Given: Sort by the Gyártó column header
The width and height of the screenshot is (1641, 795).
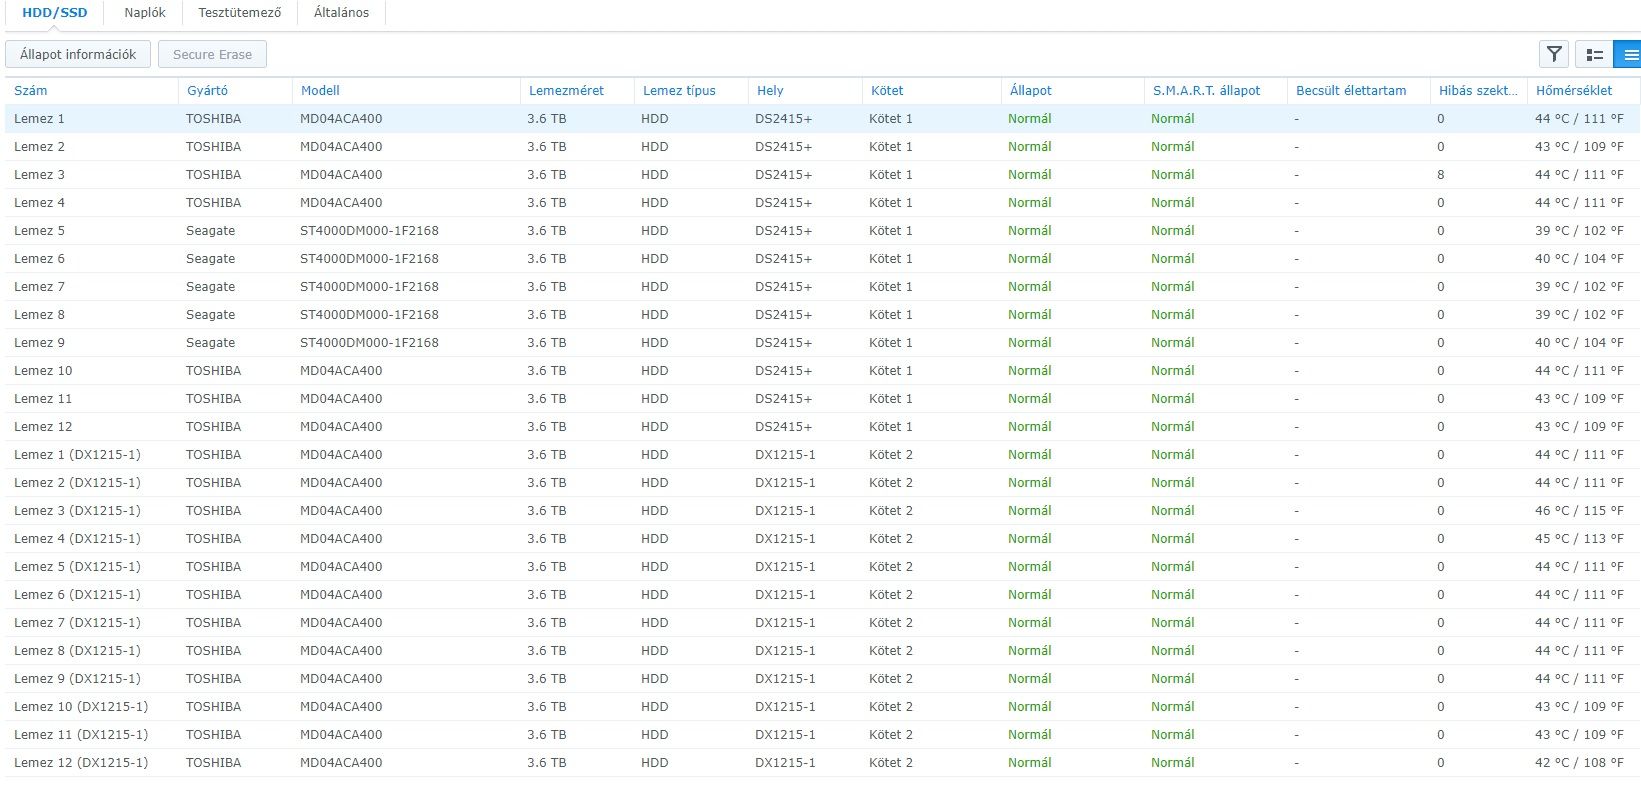Looking at the screenshot, I should 235,90.
